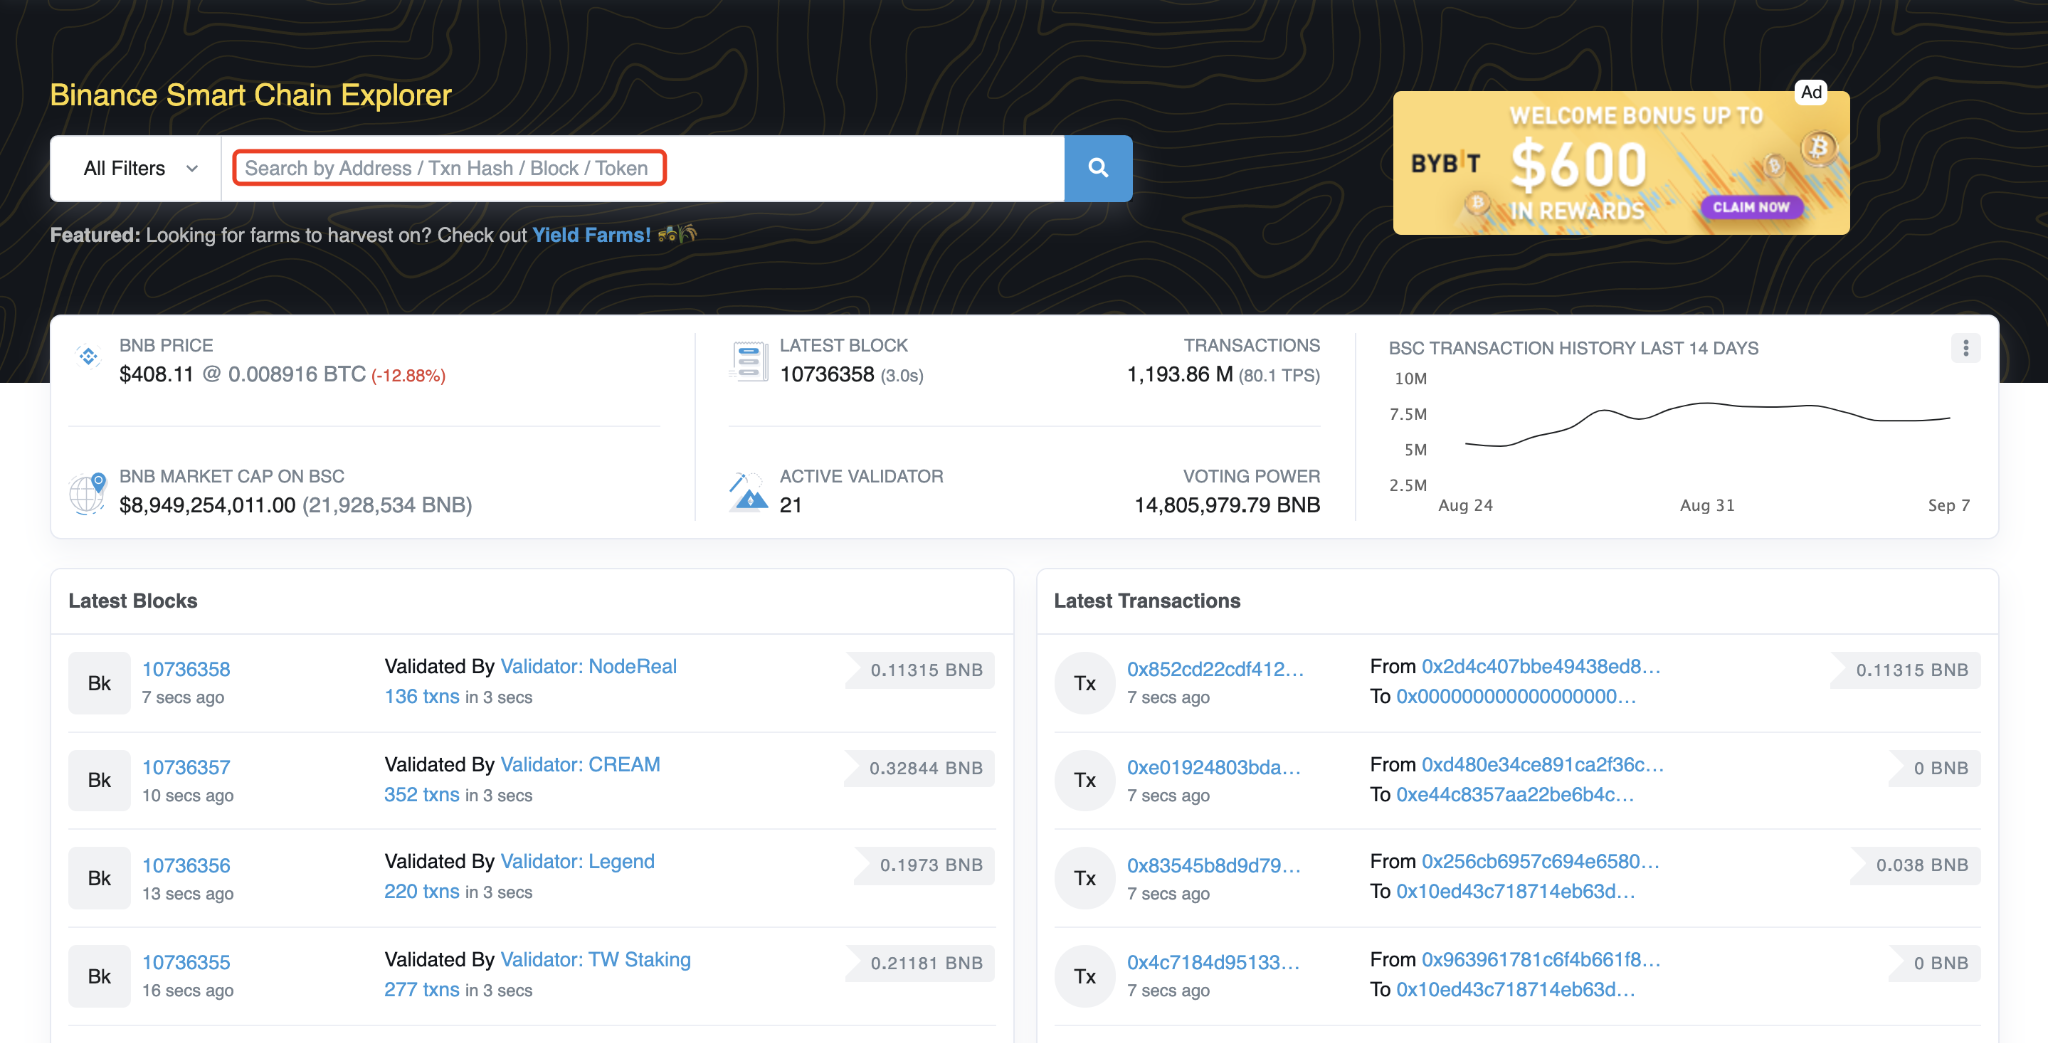This screenshot has height=1043, width=2048.
Task: Click the 0.1973 BNB block reward badge
Action: click(x=925, y=865)
